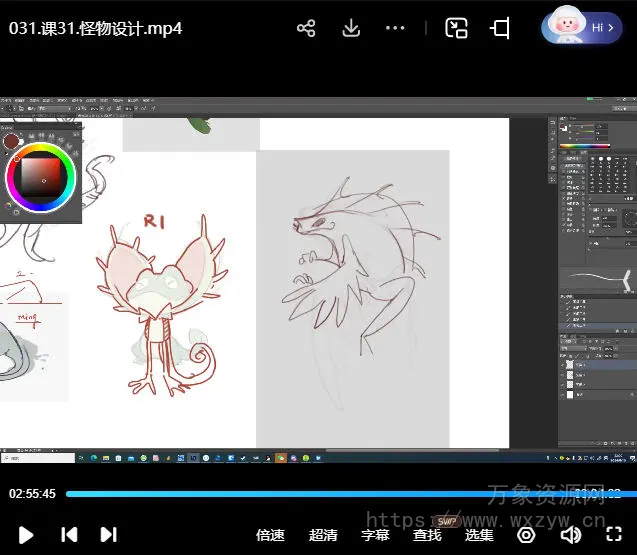Click the blue playback progress bar
The image size is (637, 555).
[x=330, y=493]
